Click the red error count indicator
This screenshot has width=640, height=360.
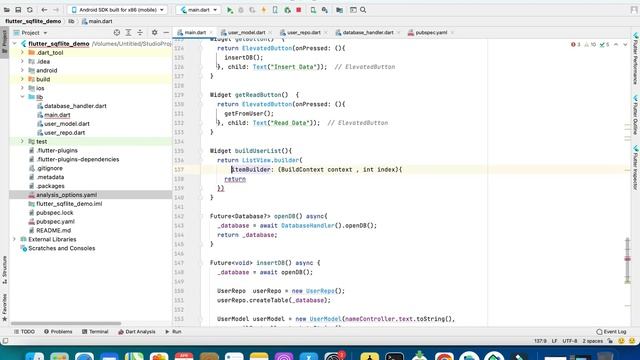click(576, 44)
